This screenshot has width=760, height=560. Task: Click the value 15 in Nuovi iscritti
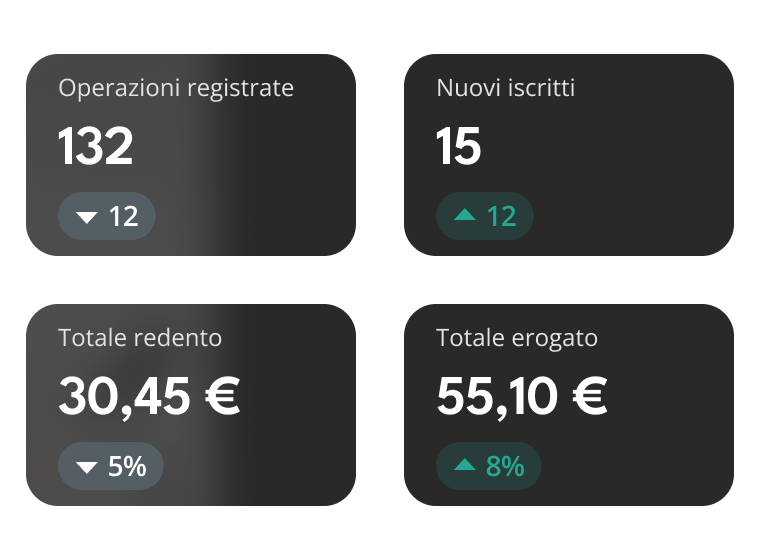[x=459, y=147]
